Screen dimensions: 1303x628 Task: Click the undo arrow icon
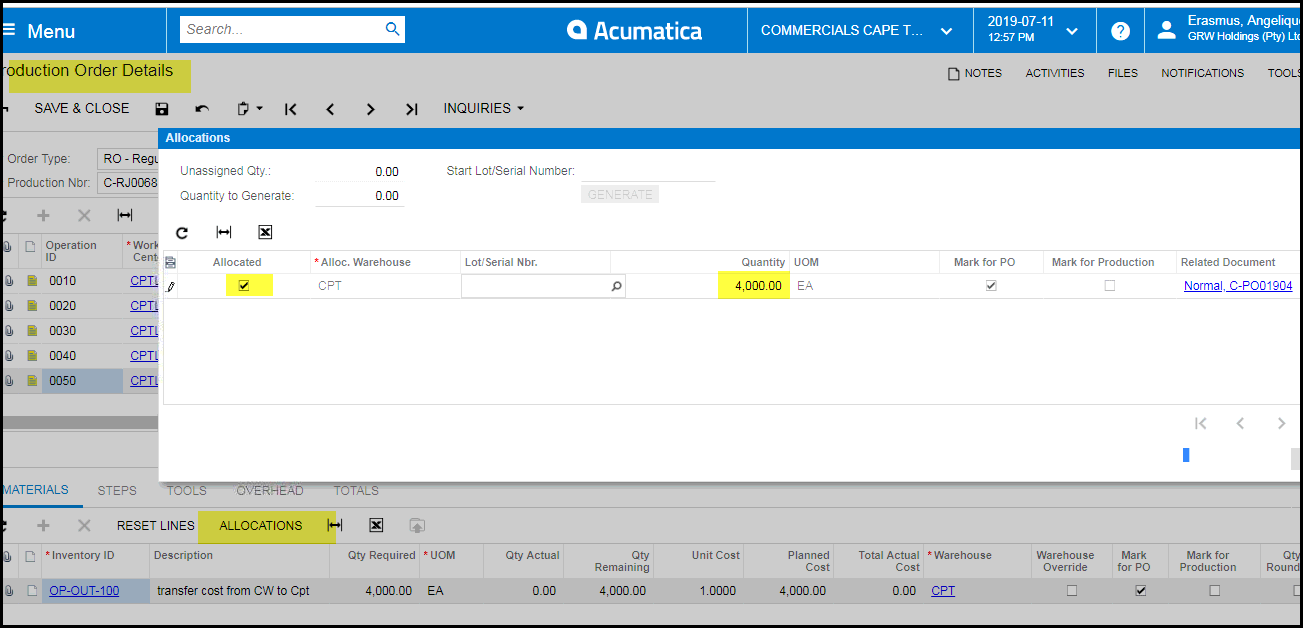pos(202,109)
